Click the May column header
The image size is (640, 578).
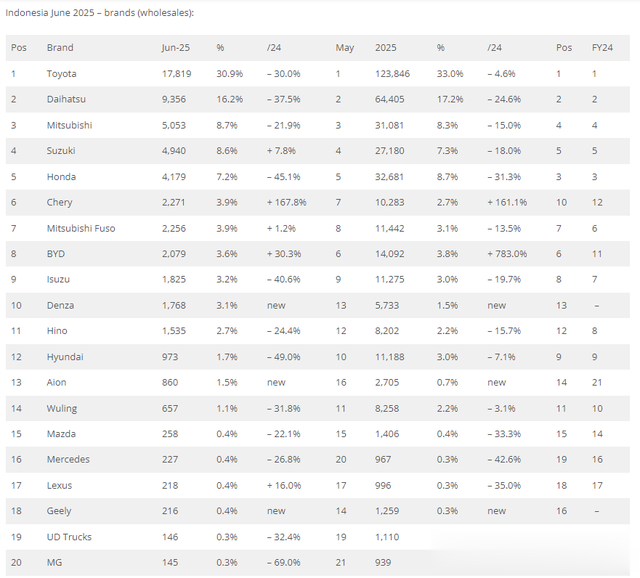pos(344,48)
